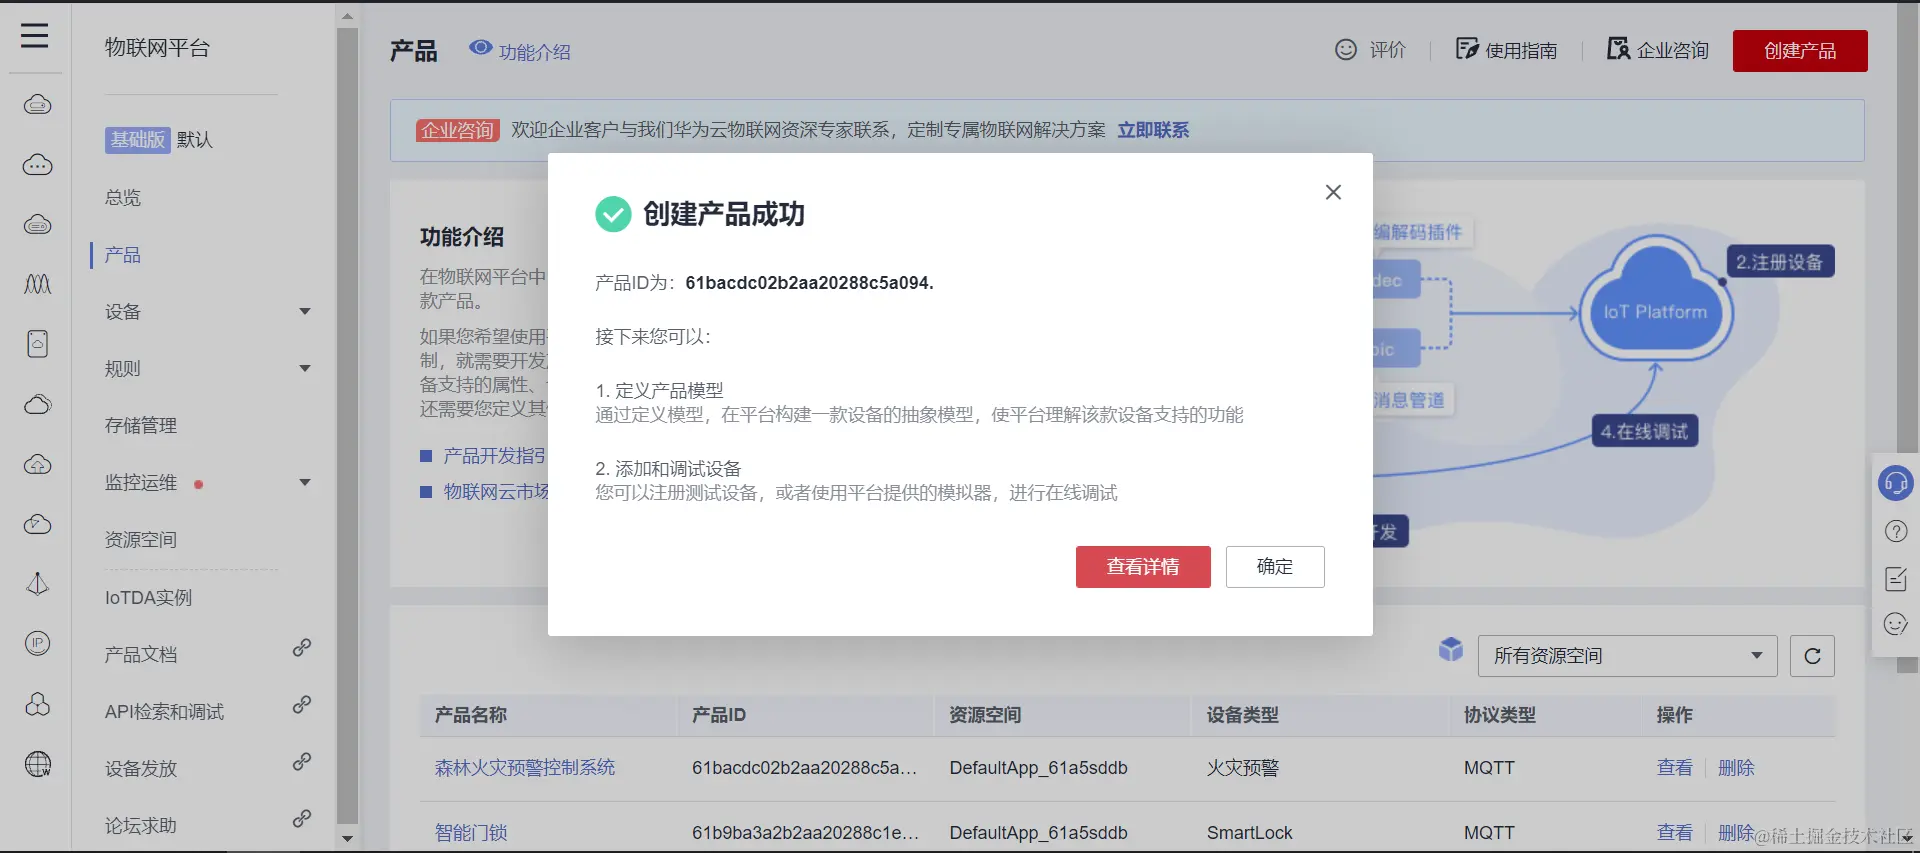Screen dimensions: 1920x853
Task: Click product ID 61bacdc02b2aa20288c5a094 in dialog
Action: pyautogui.click(x=809, y=283)
